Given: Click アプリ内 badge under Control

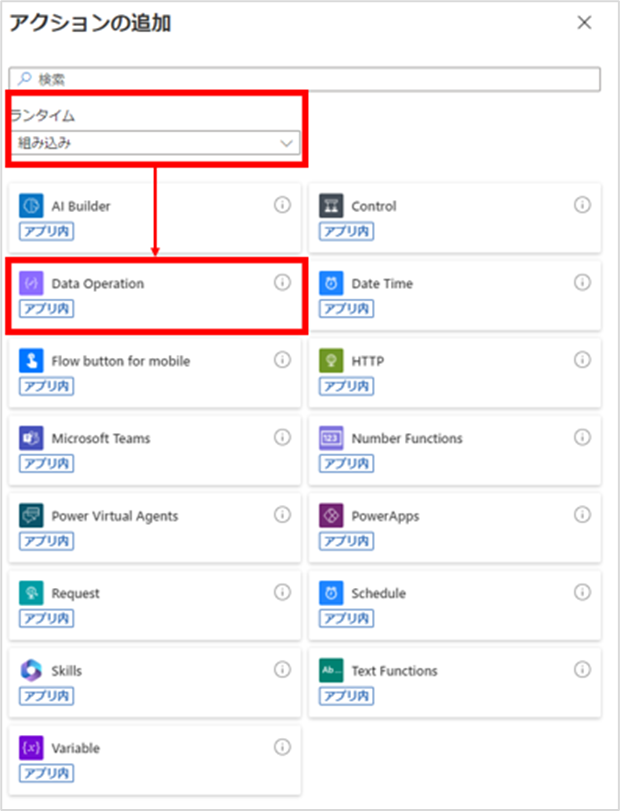Looking at the screenshot, I should (346, 231).
